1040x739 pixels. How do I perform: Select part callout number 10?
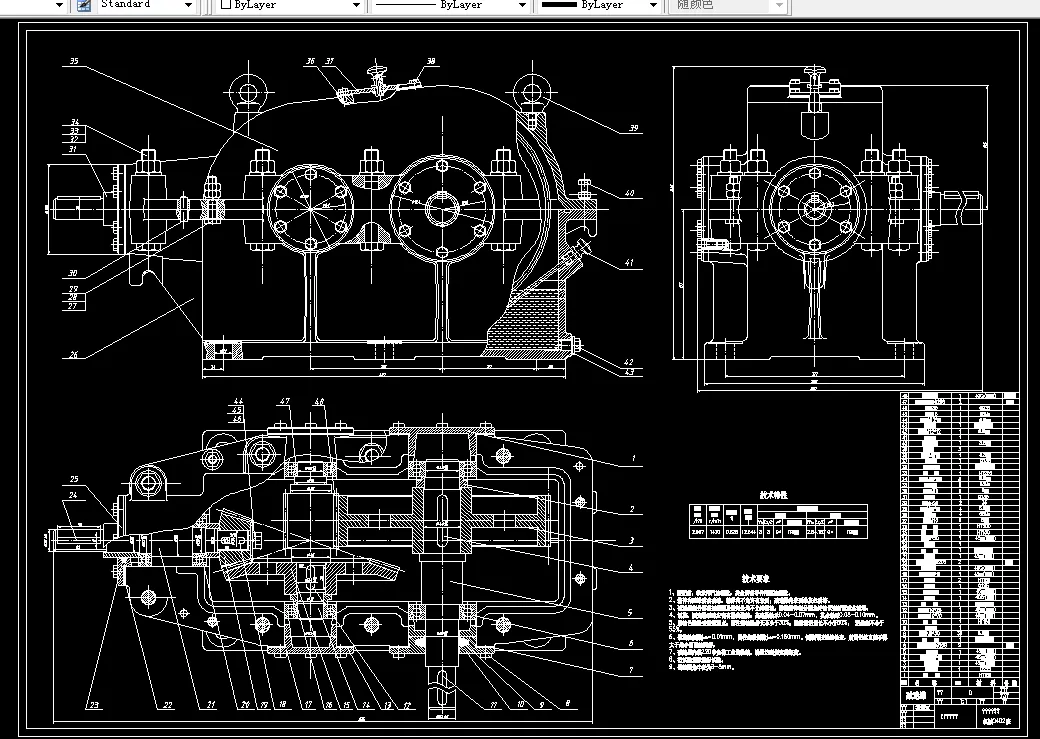521,705
